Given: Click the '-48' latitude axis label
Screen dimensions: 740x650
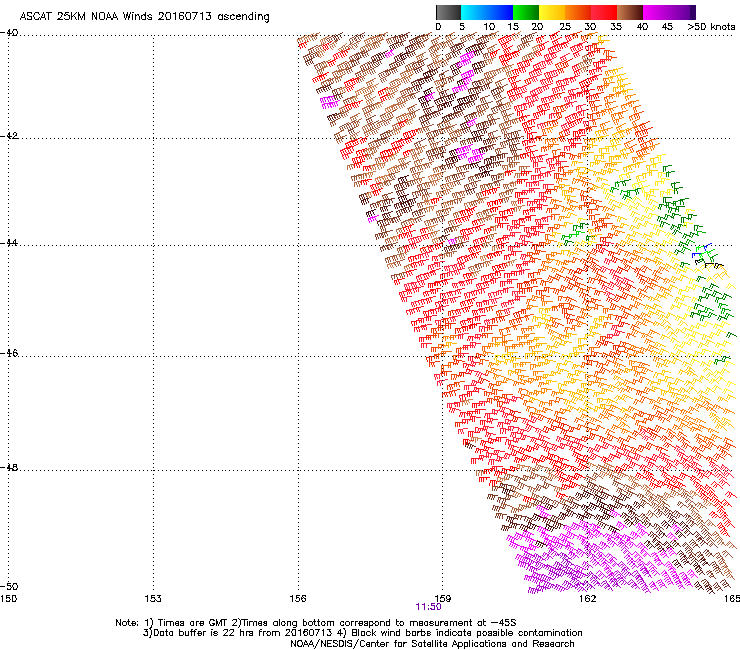Looking at the screenshot, I should point(9,467).
